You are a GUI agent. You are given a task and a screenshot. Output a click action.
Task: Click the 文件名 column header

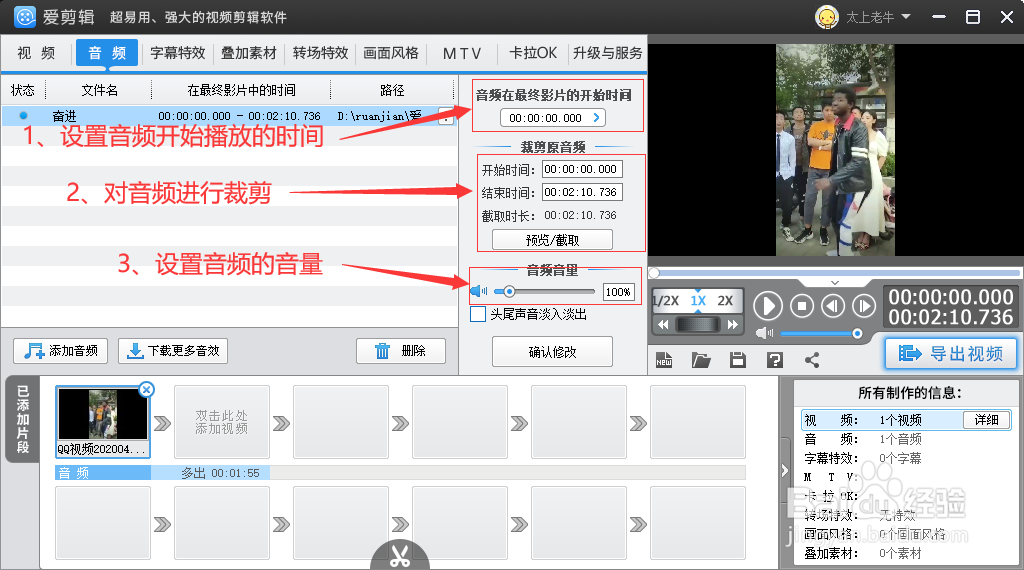click(99, 90)
